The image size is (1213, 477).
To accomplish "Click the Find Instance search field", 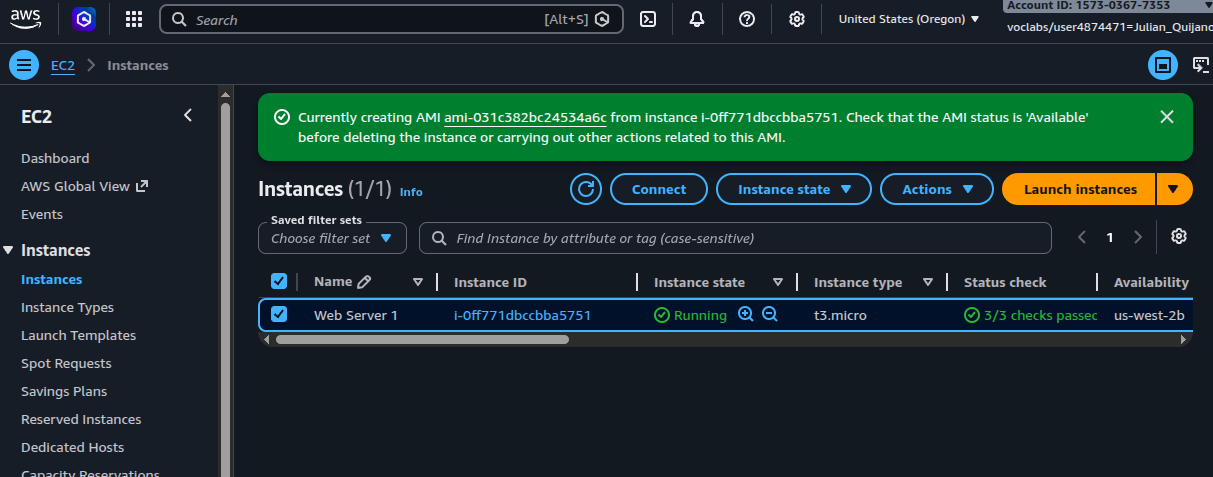I will click(x=735, y=238).
